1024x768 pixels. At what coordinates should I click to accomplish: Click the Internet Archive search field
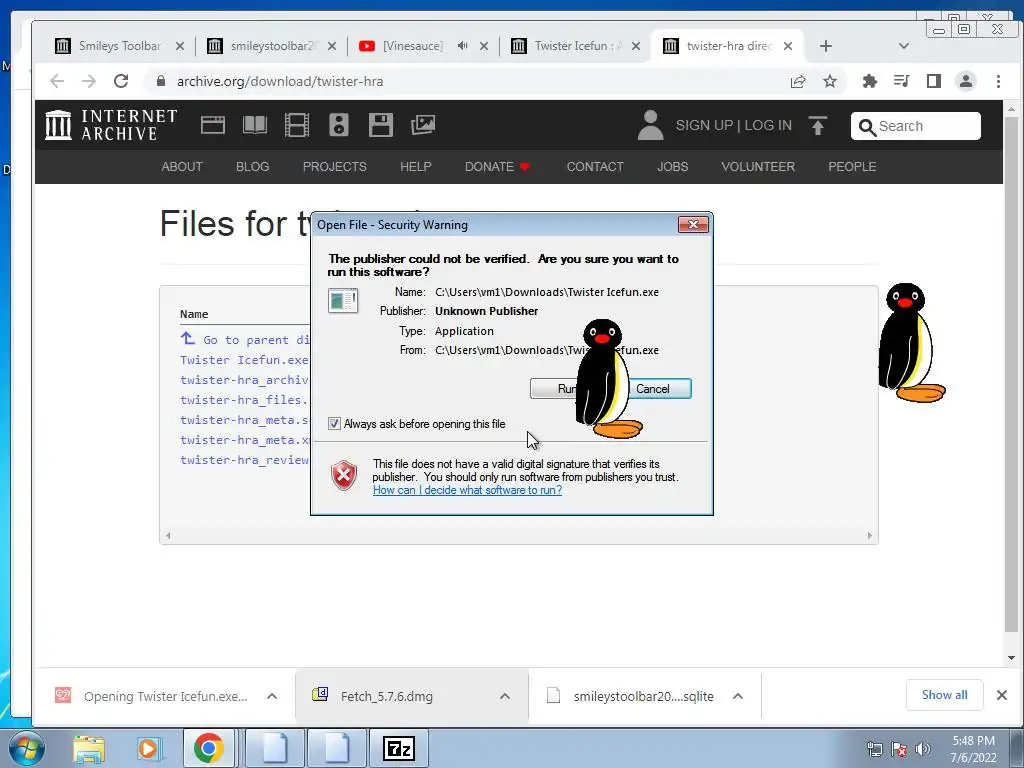tap(916, 125)
